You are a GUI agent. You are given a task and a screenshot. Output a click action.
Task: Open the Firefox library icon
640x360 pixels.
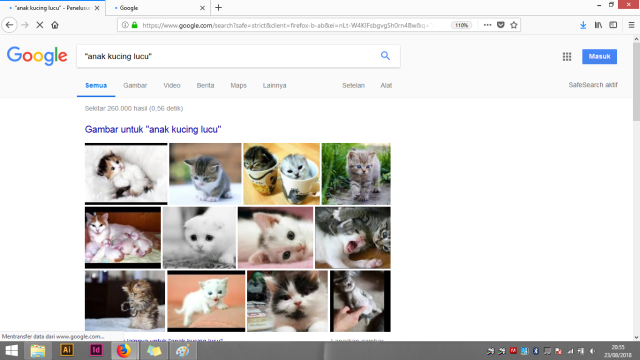point(598,25)
